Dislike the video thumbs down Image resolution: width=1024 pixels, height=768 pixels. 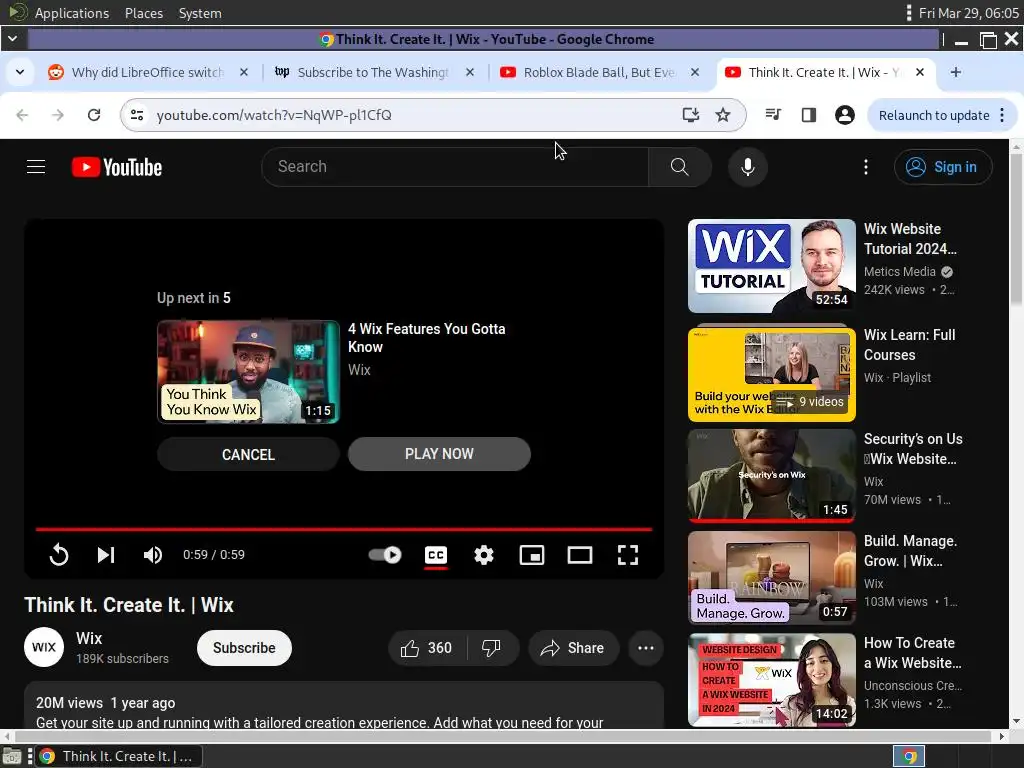492,648
